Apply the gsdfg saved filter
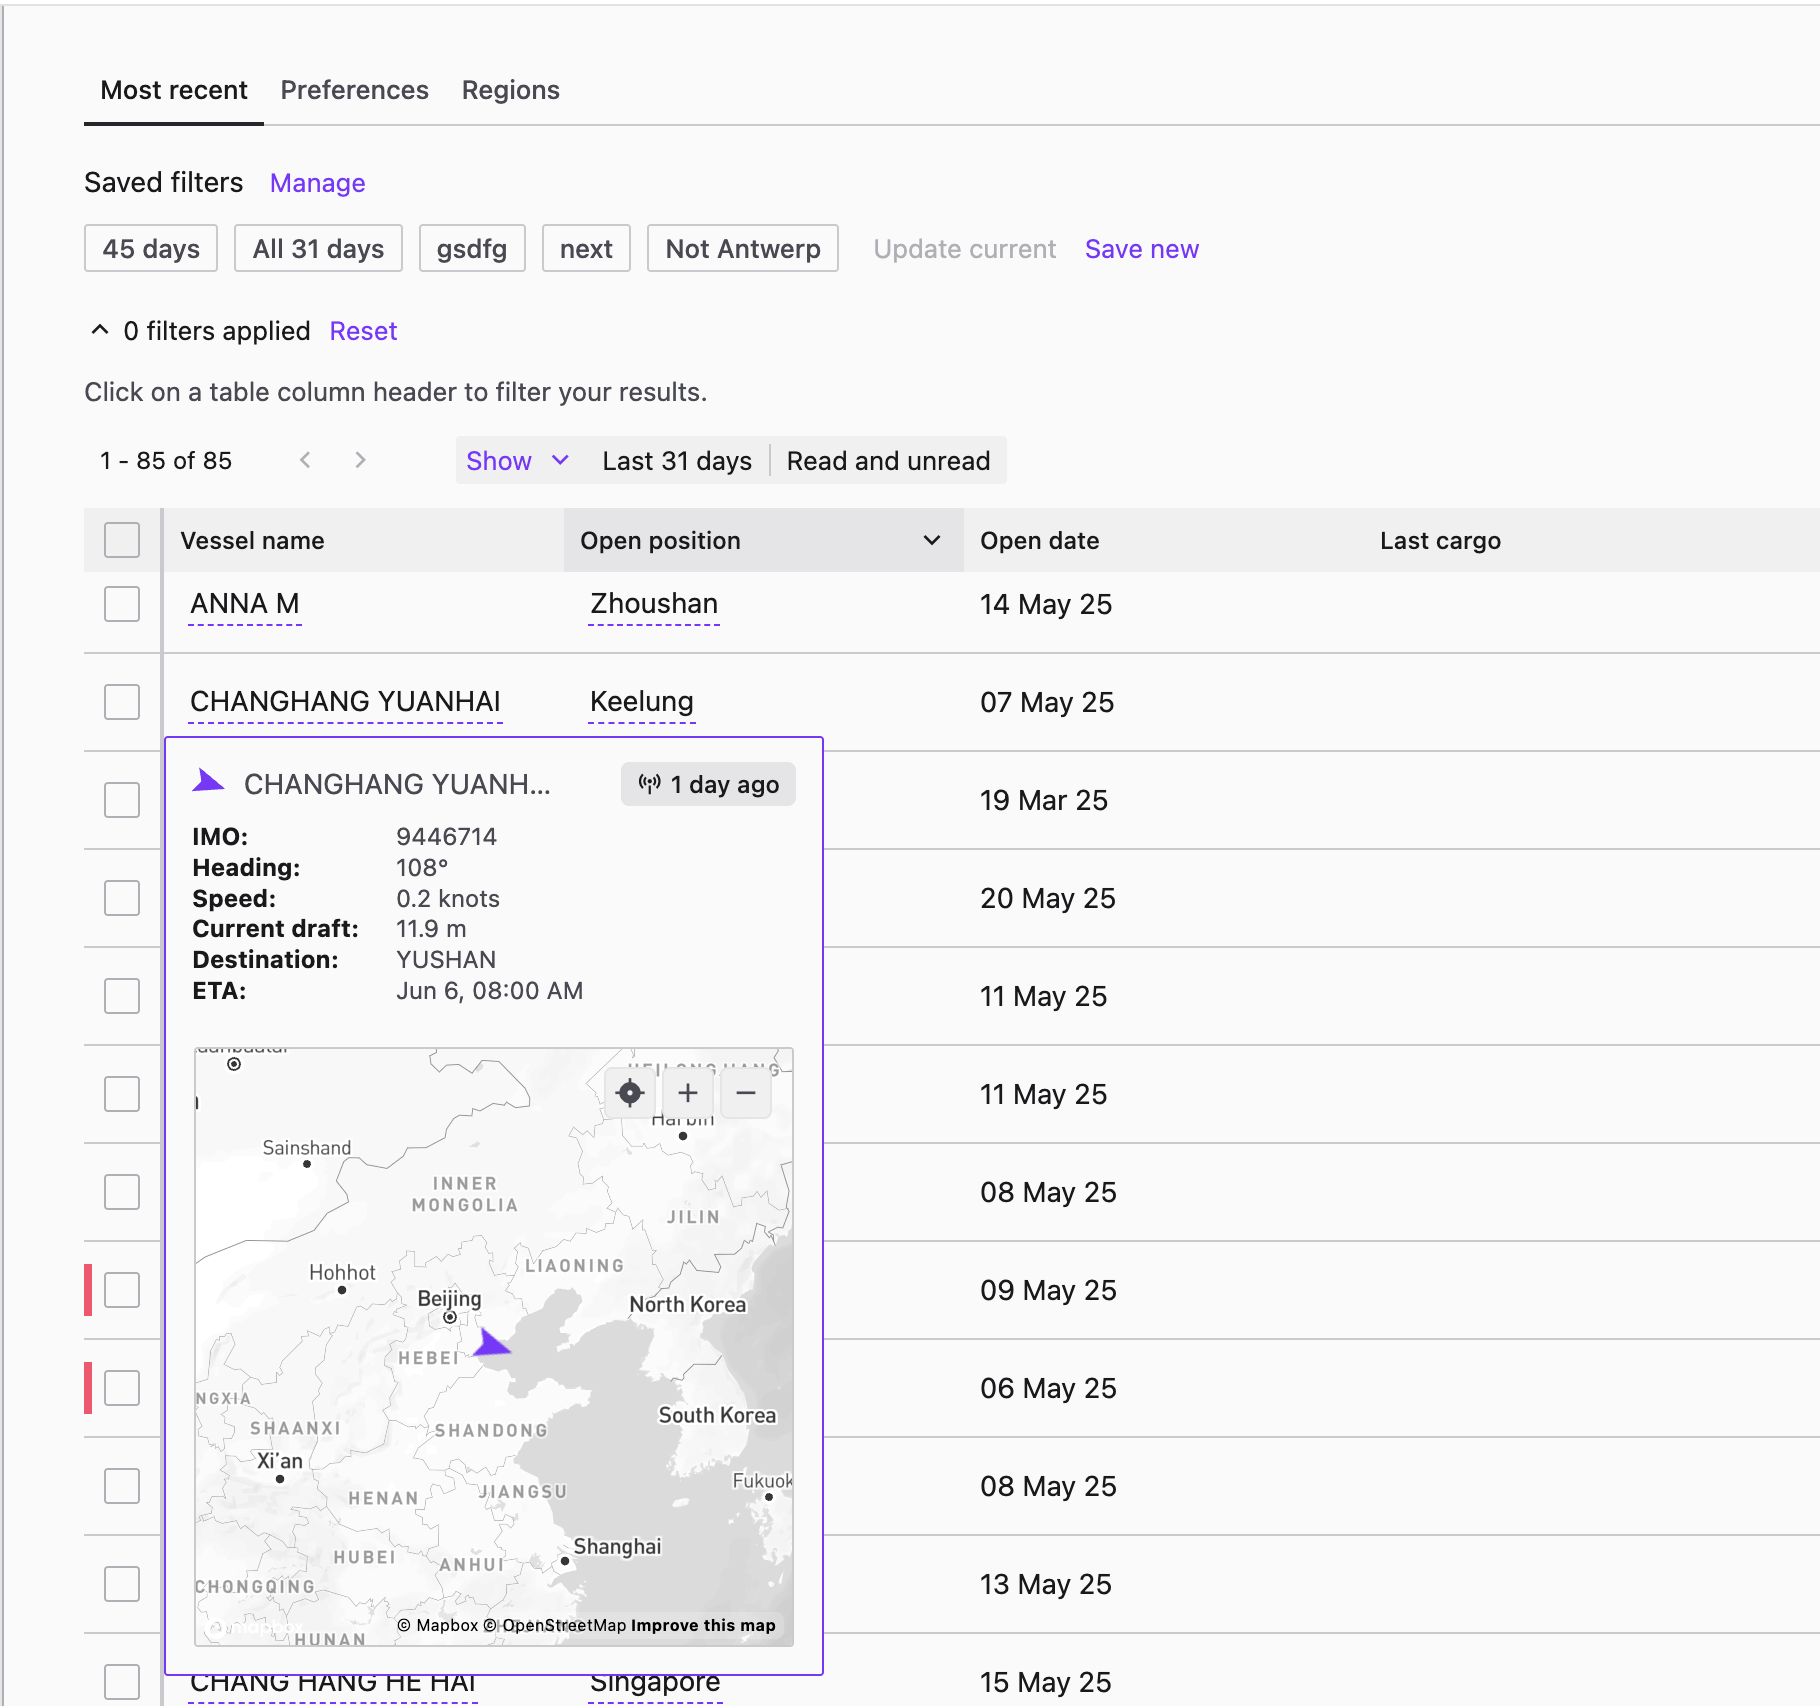This screenshot has width=1820, height=1706. [x=472, y=248]
